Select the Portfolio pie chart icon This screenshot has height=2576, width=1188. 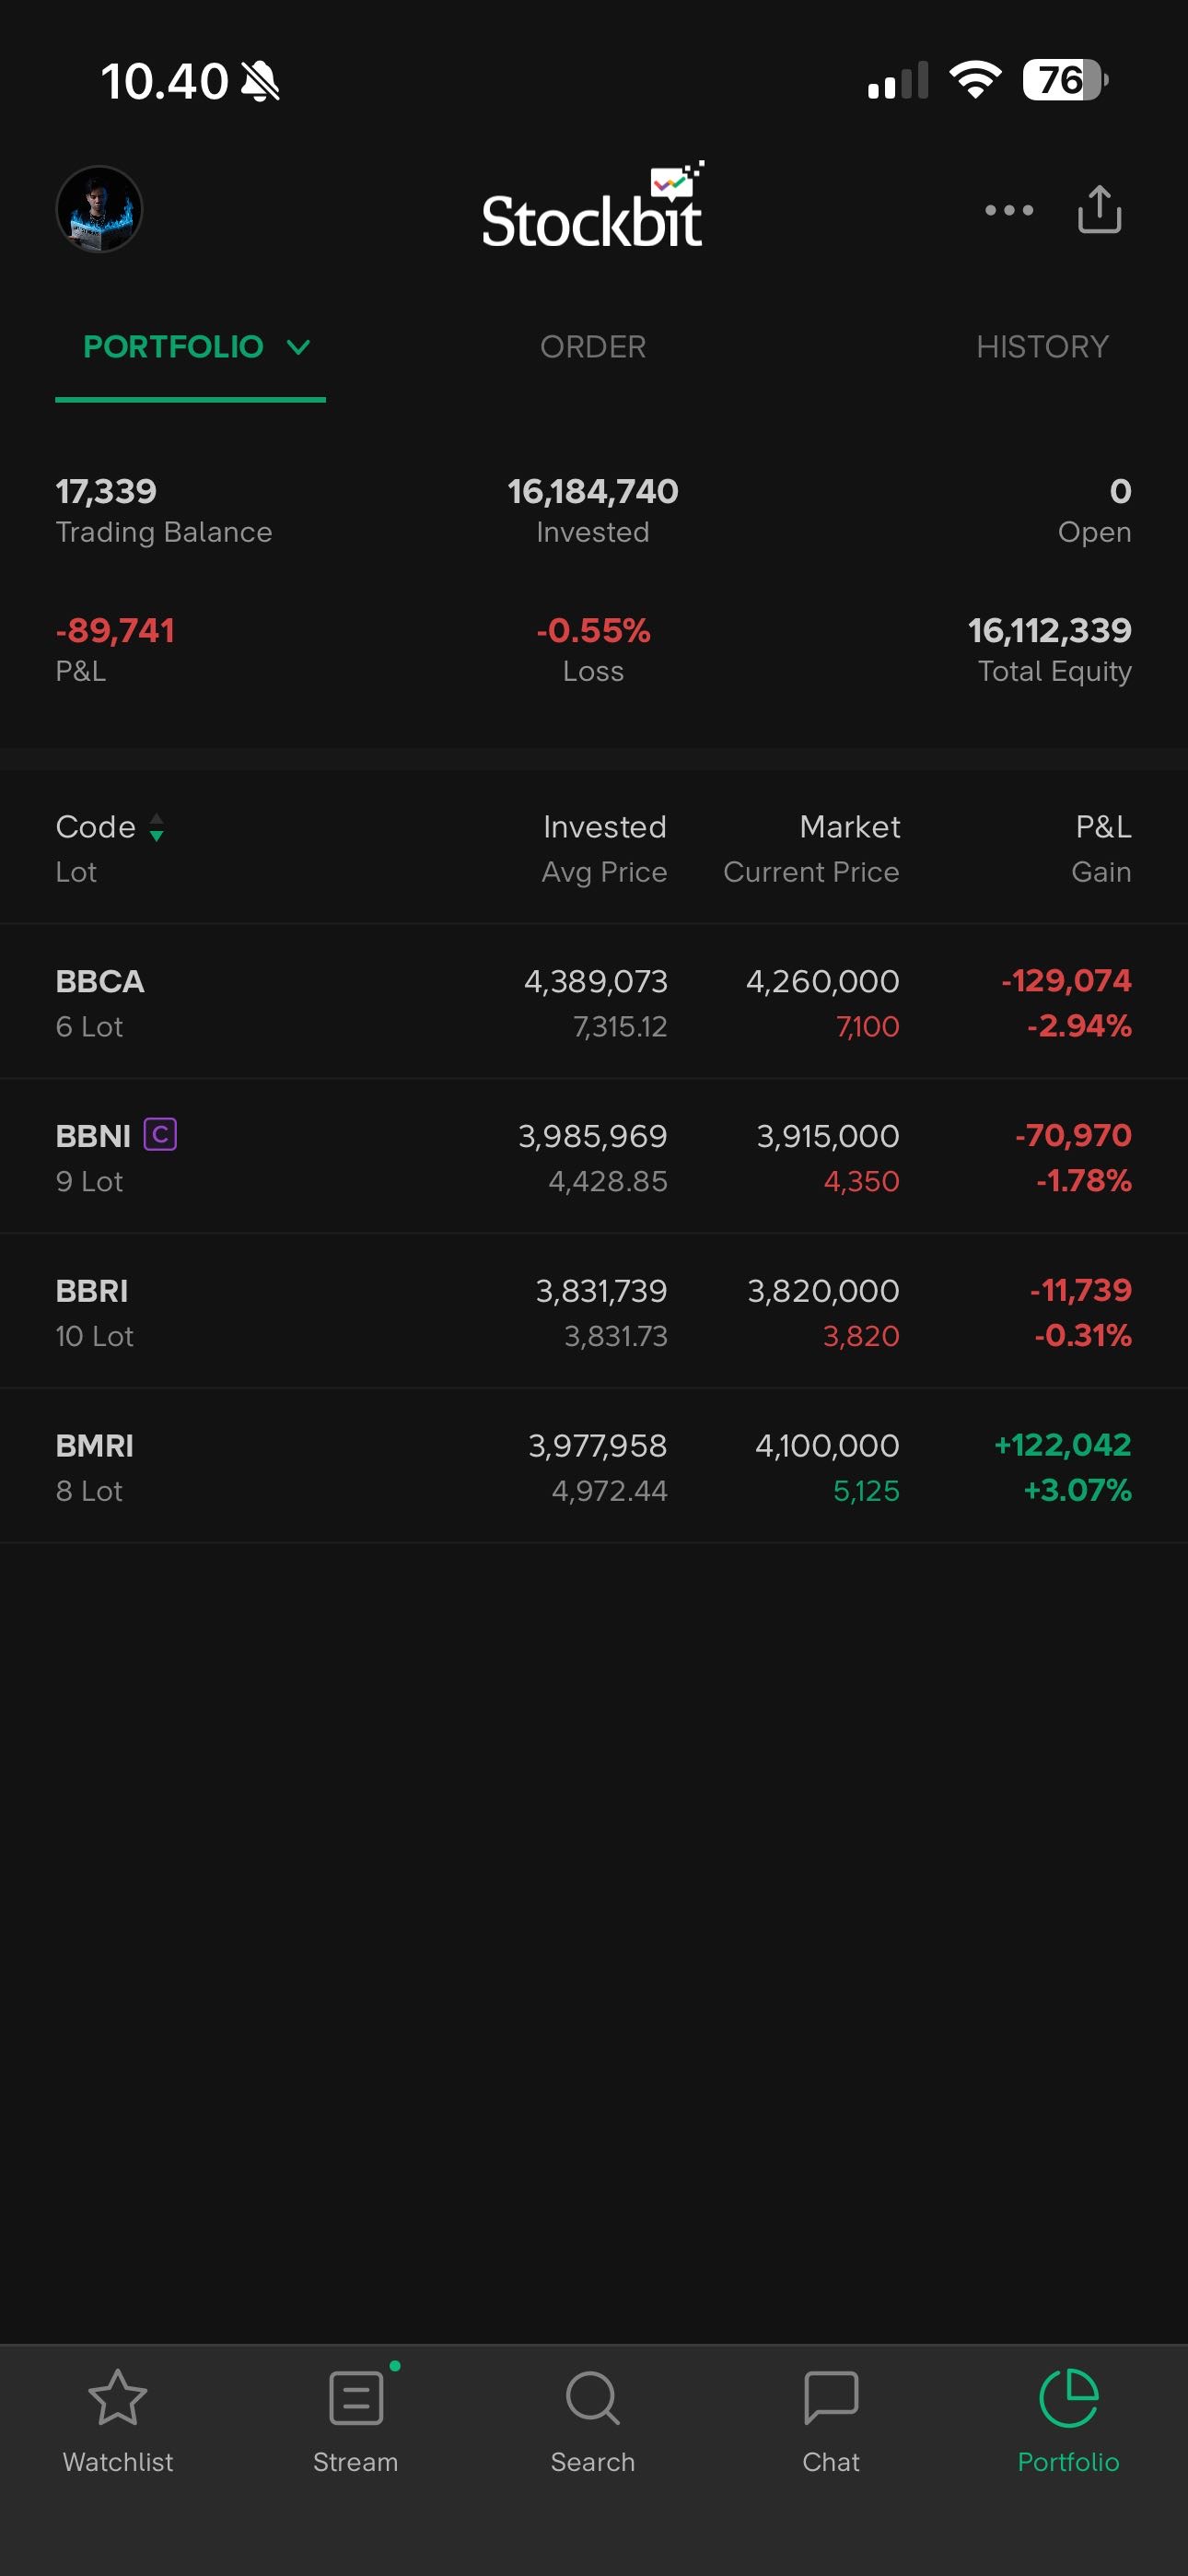(1068, 2398)
